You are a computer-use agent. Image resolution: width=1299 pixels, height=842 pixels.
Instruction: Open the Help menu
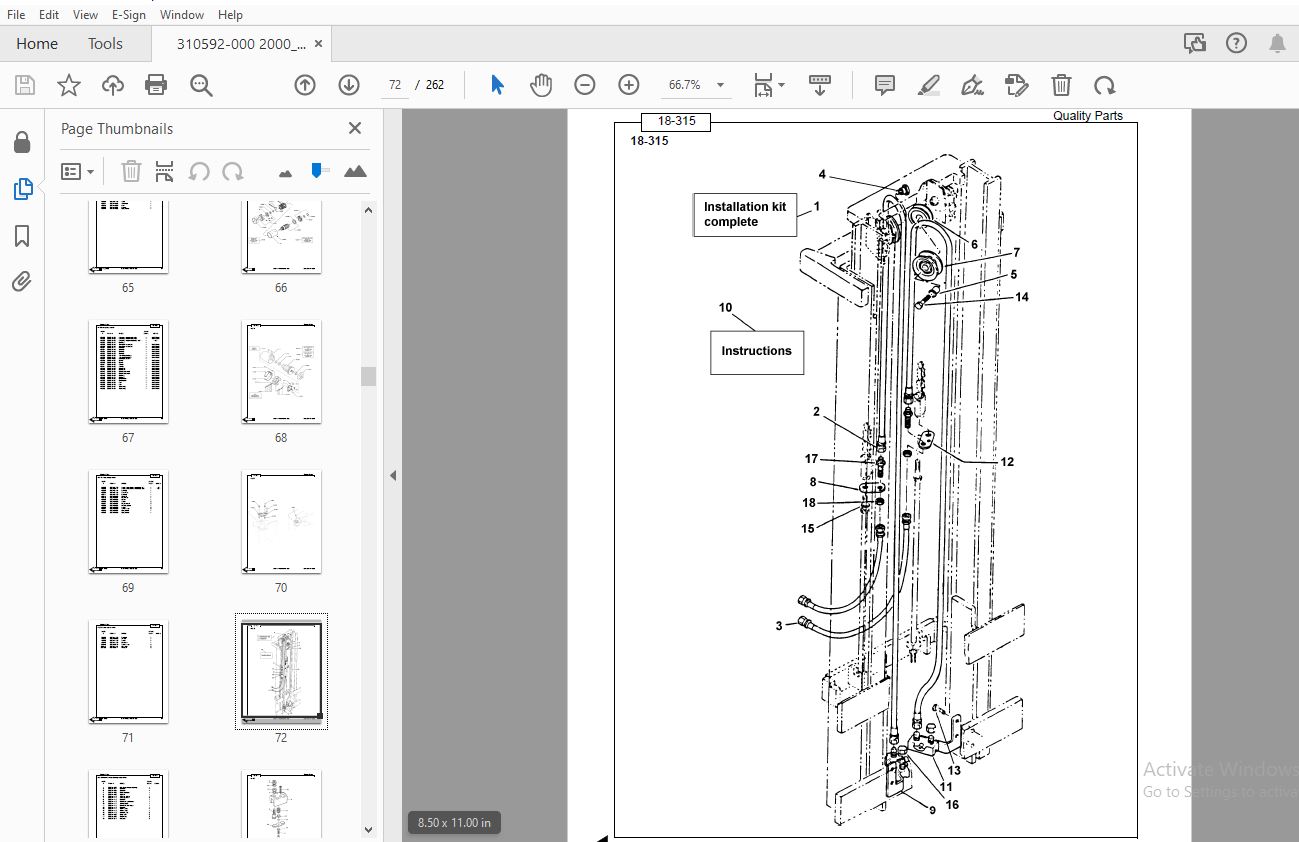(230, 14)
